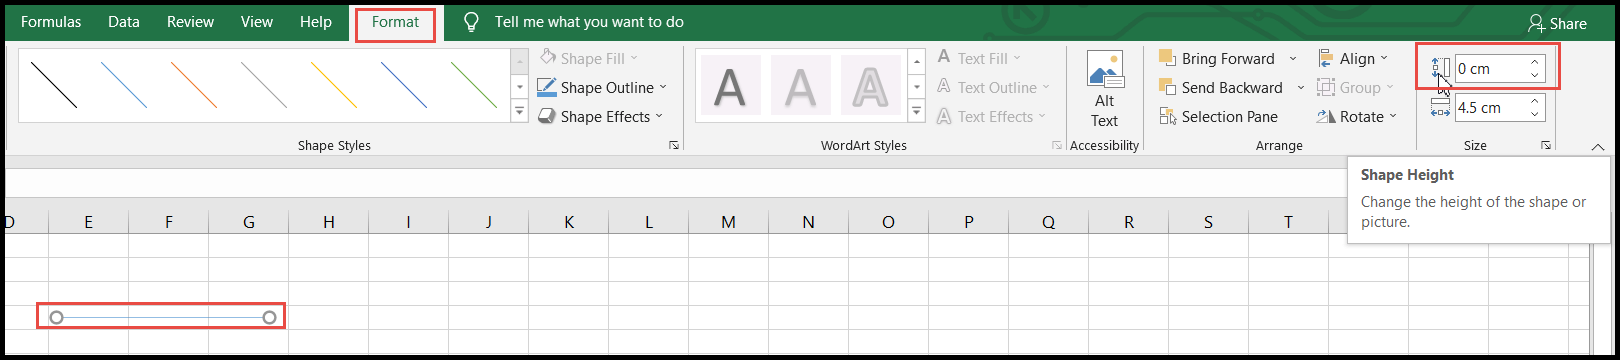The image size is (1620, 360).
Task: Click the Shape Height field showing 0 cm
Action: pyautogui.click(x=1490, y=69)
